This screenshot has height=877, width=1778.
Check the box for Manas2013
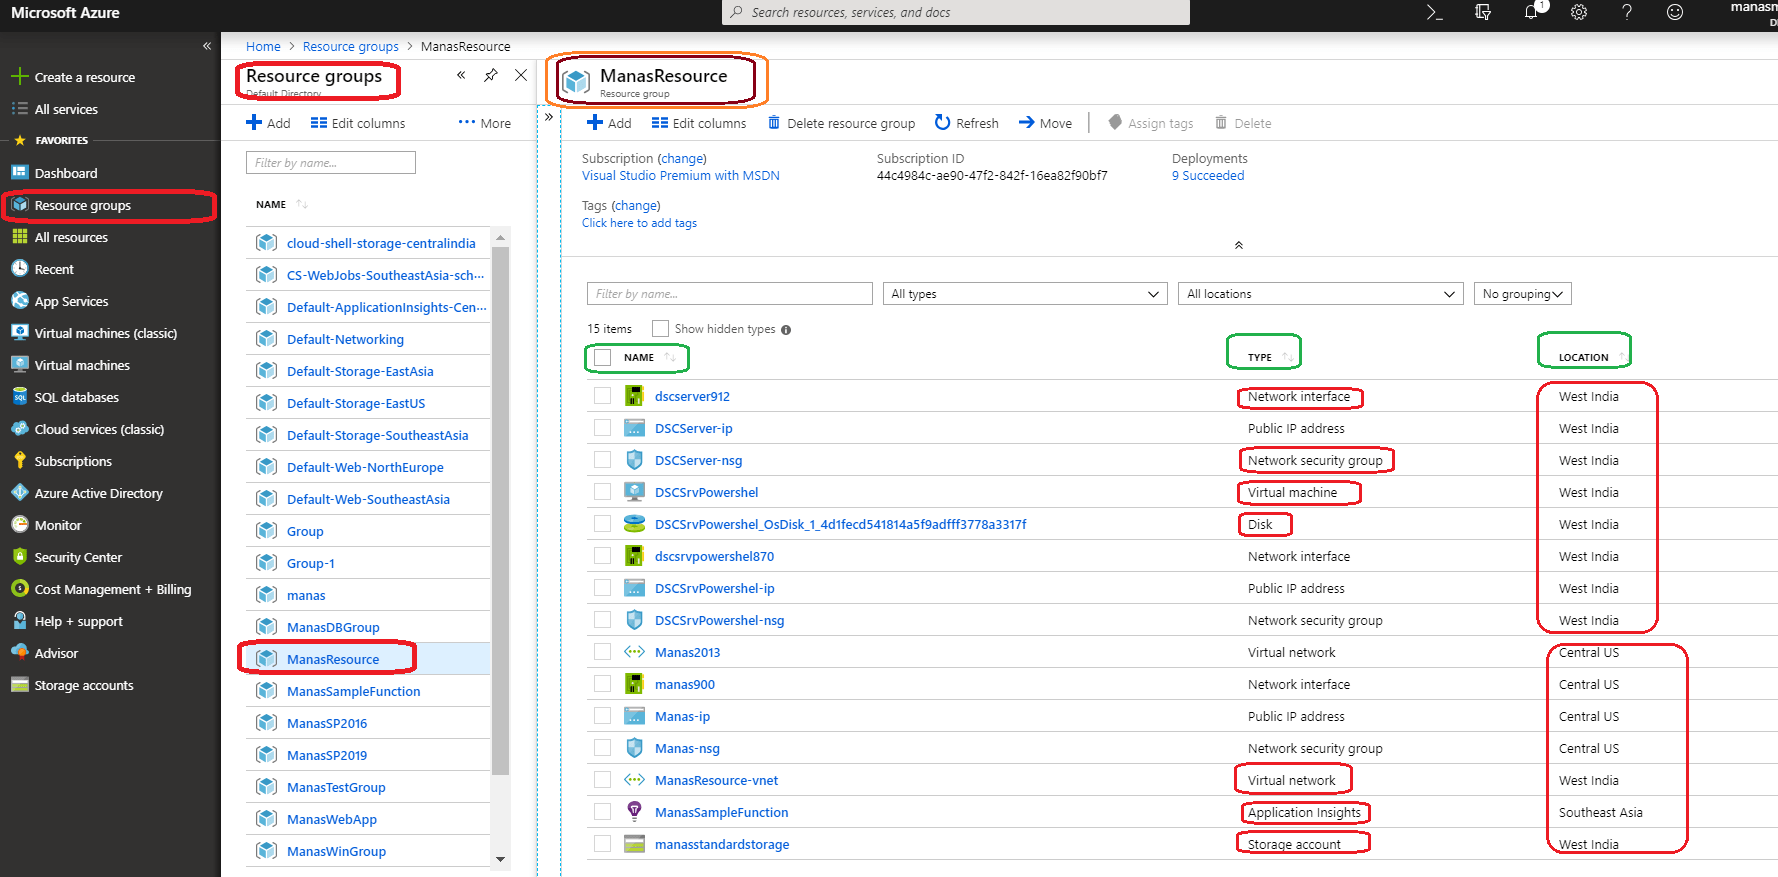tap(602, 652)
